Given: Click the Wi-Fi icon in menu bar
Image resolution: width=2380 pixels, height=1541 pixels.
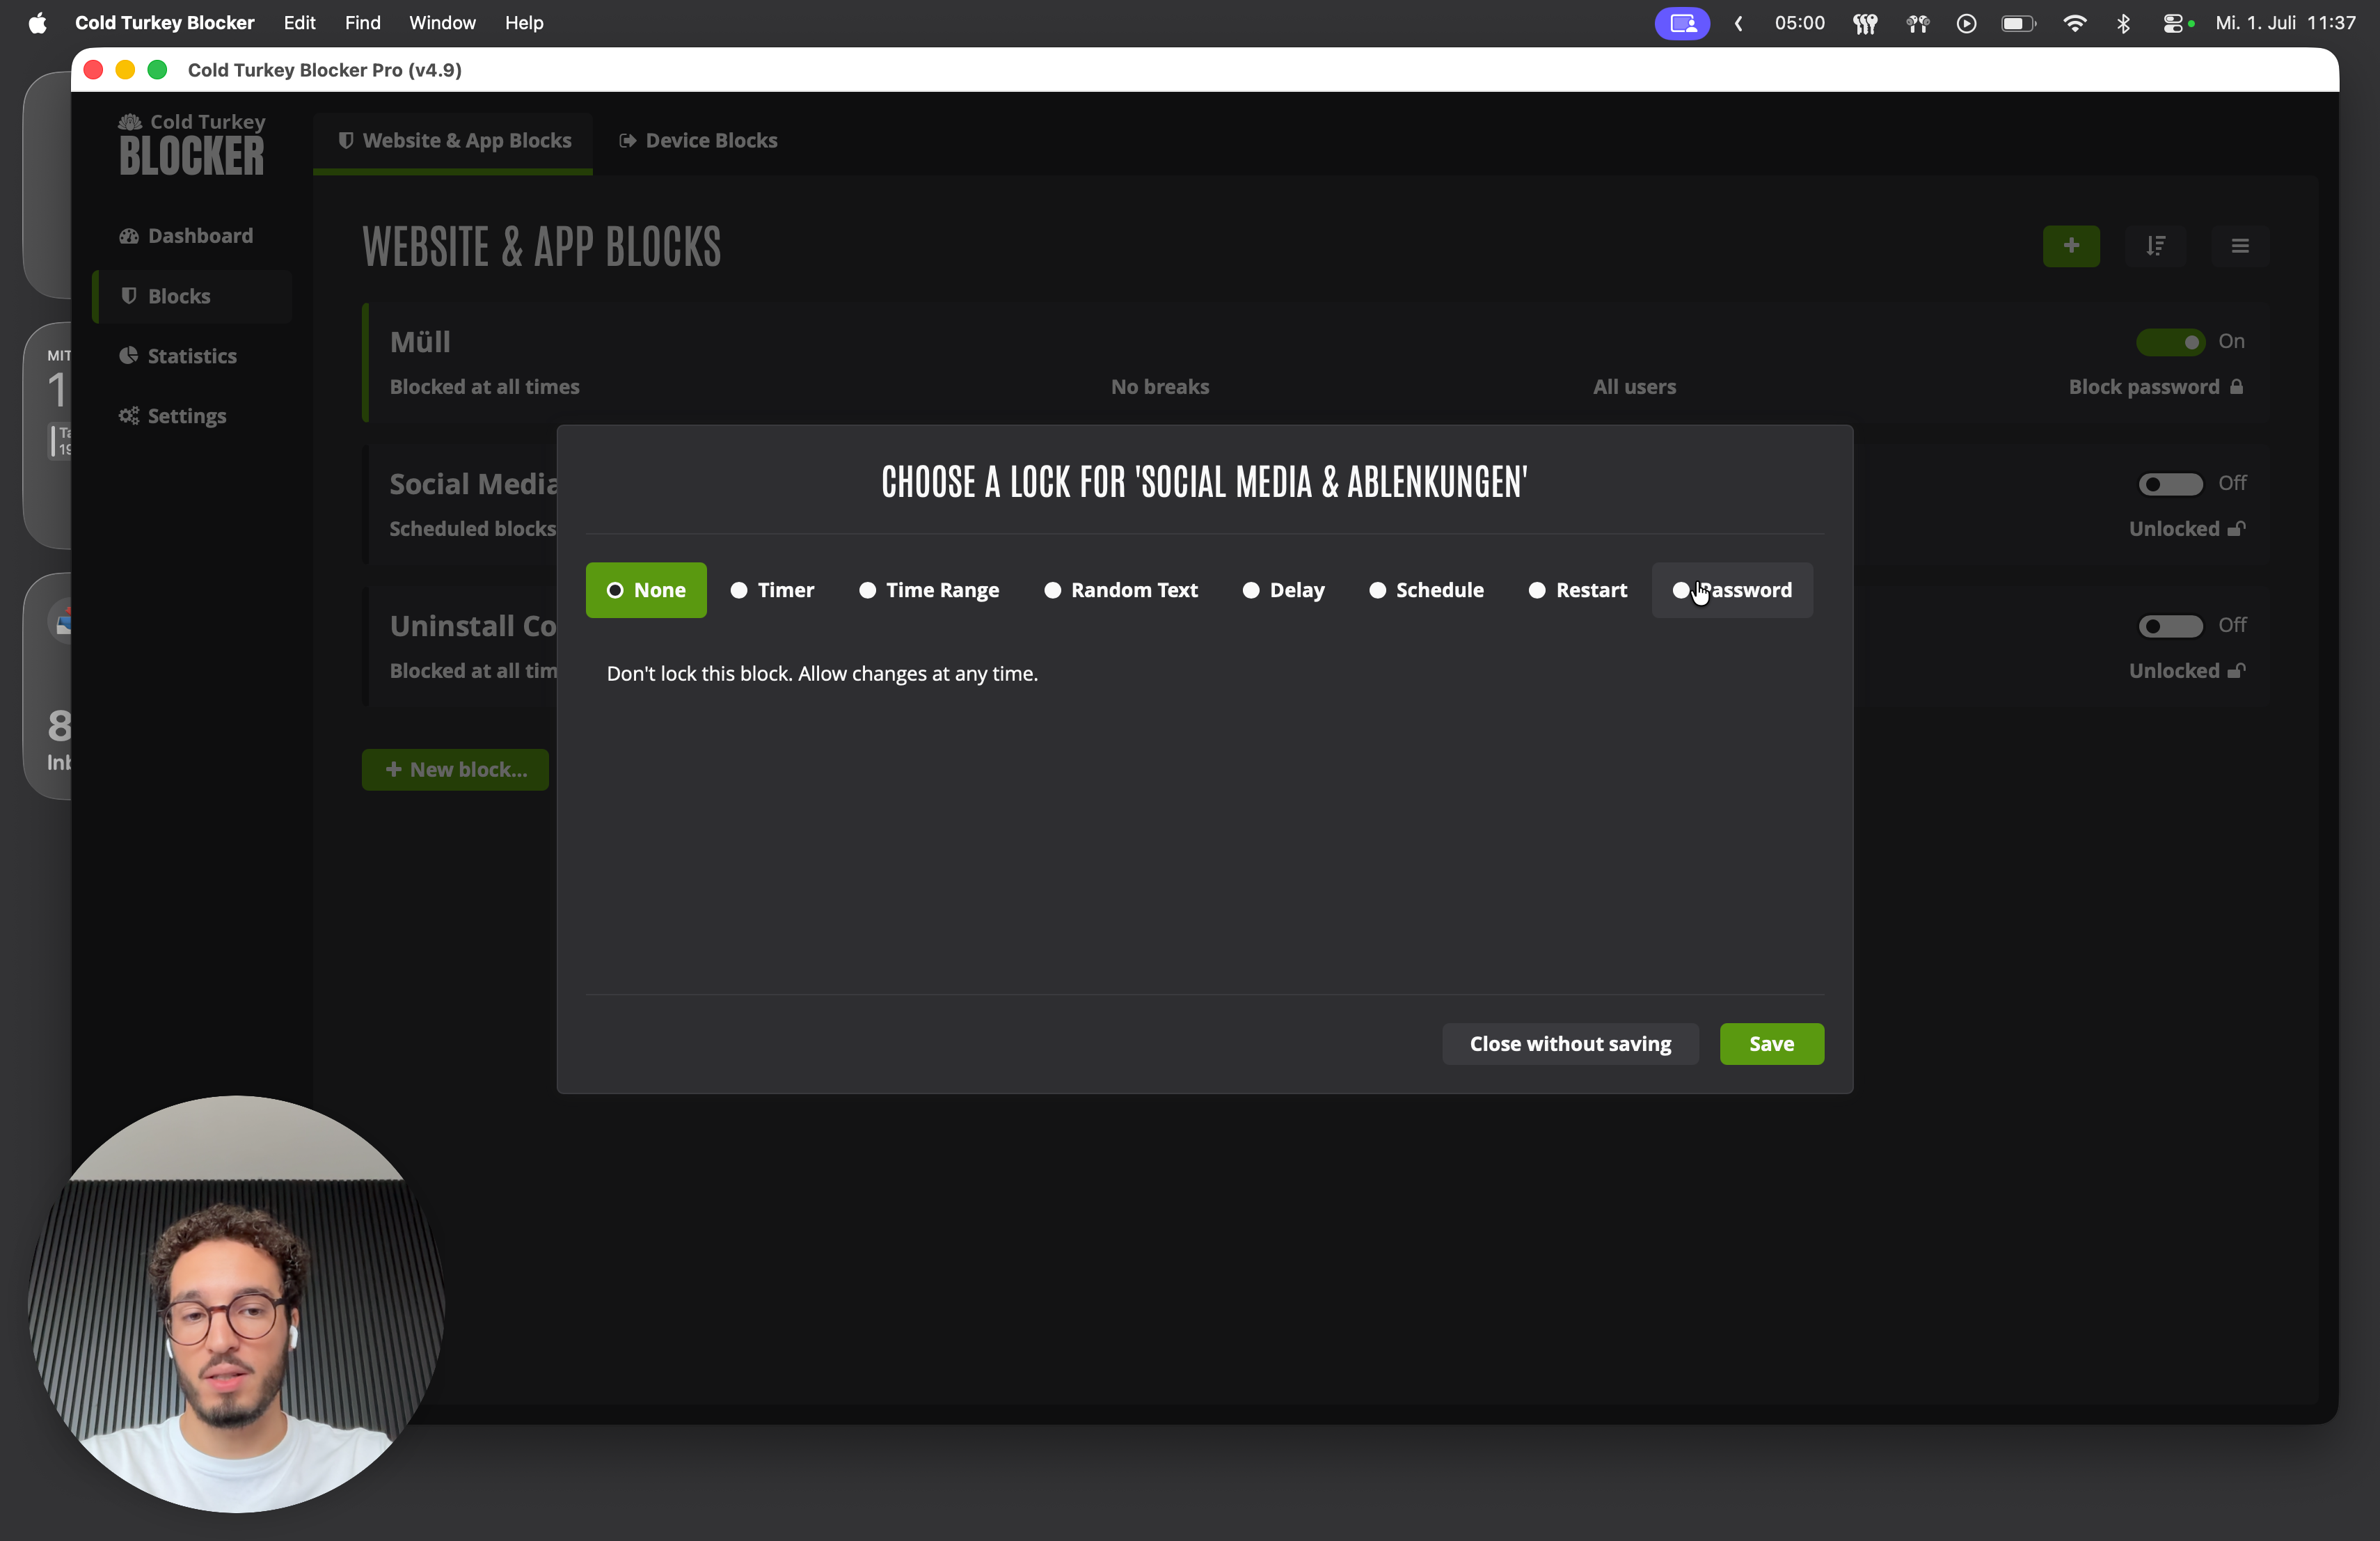Looking at the screenshot, I should click(2075, 23).
